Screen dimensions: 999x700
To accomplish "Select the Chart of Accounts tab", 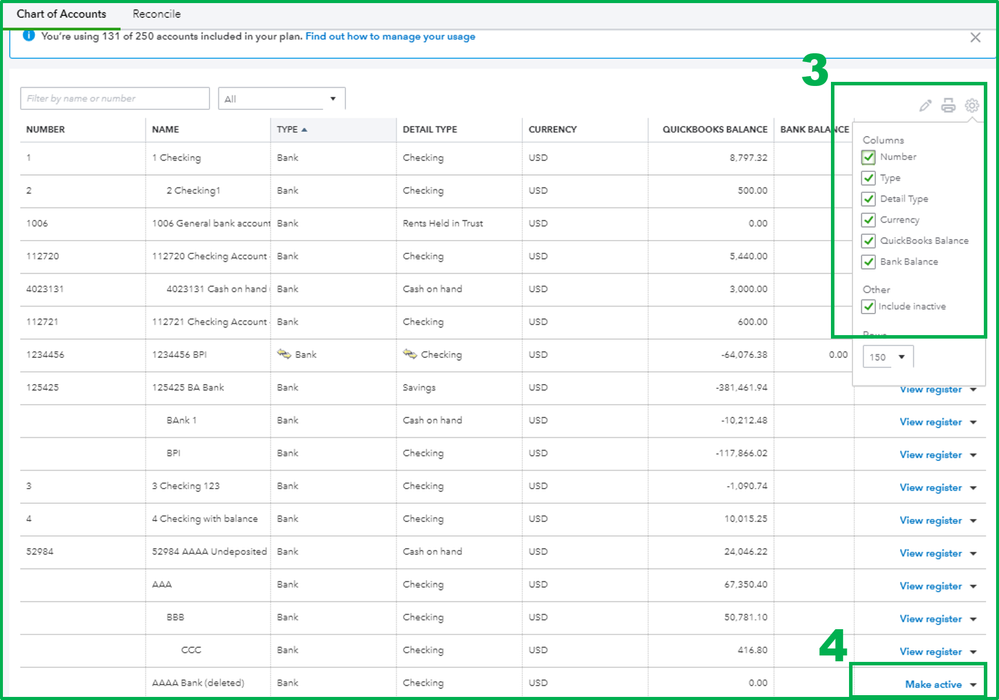I will [61, 14].
